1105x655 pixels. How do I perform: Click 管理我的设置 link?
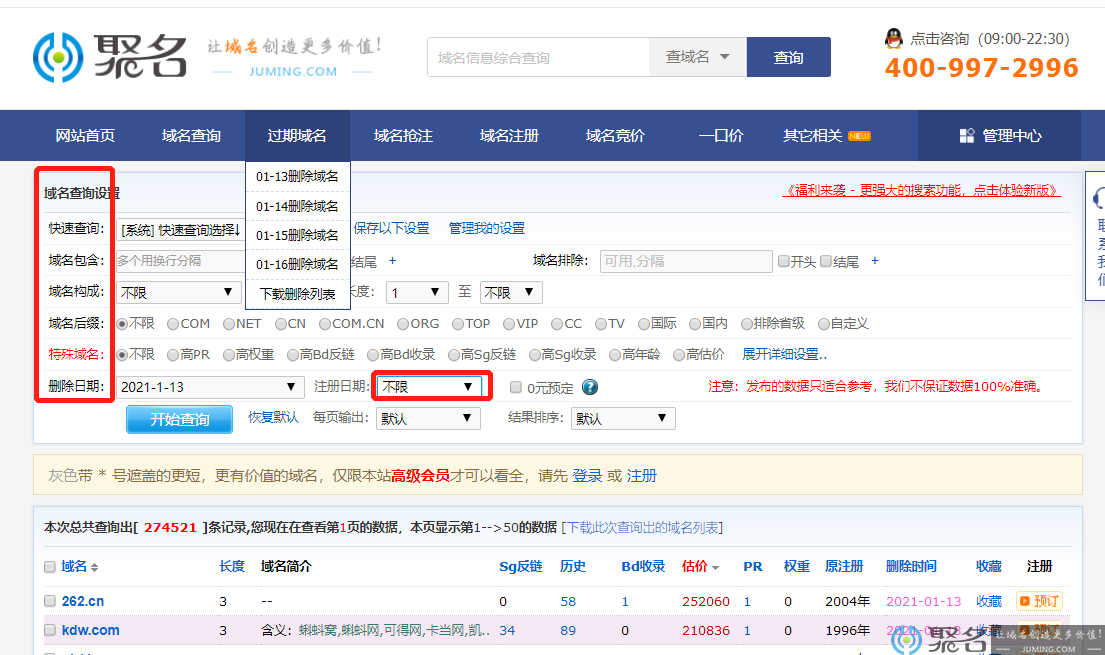pyautogui.click(x=487, y=228)
